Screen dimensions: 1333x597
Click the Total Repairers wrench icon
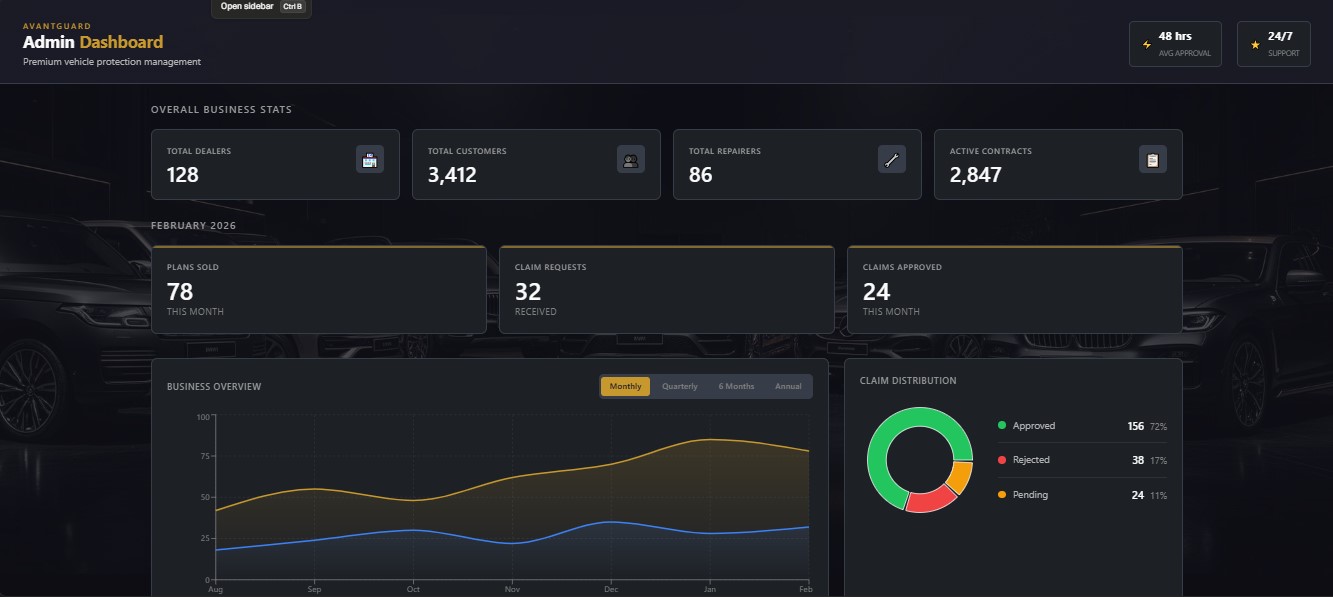tap(892, 159)
